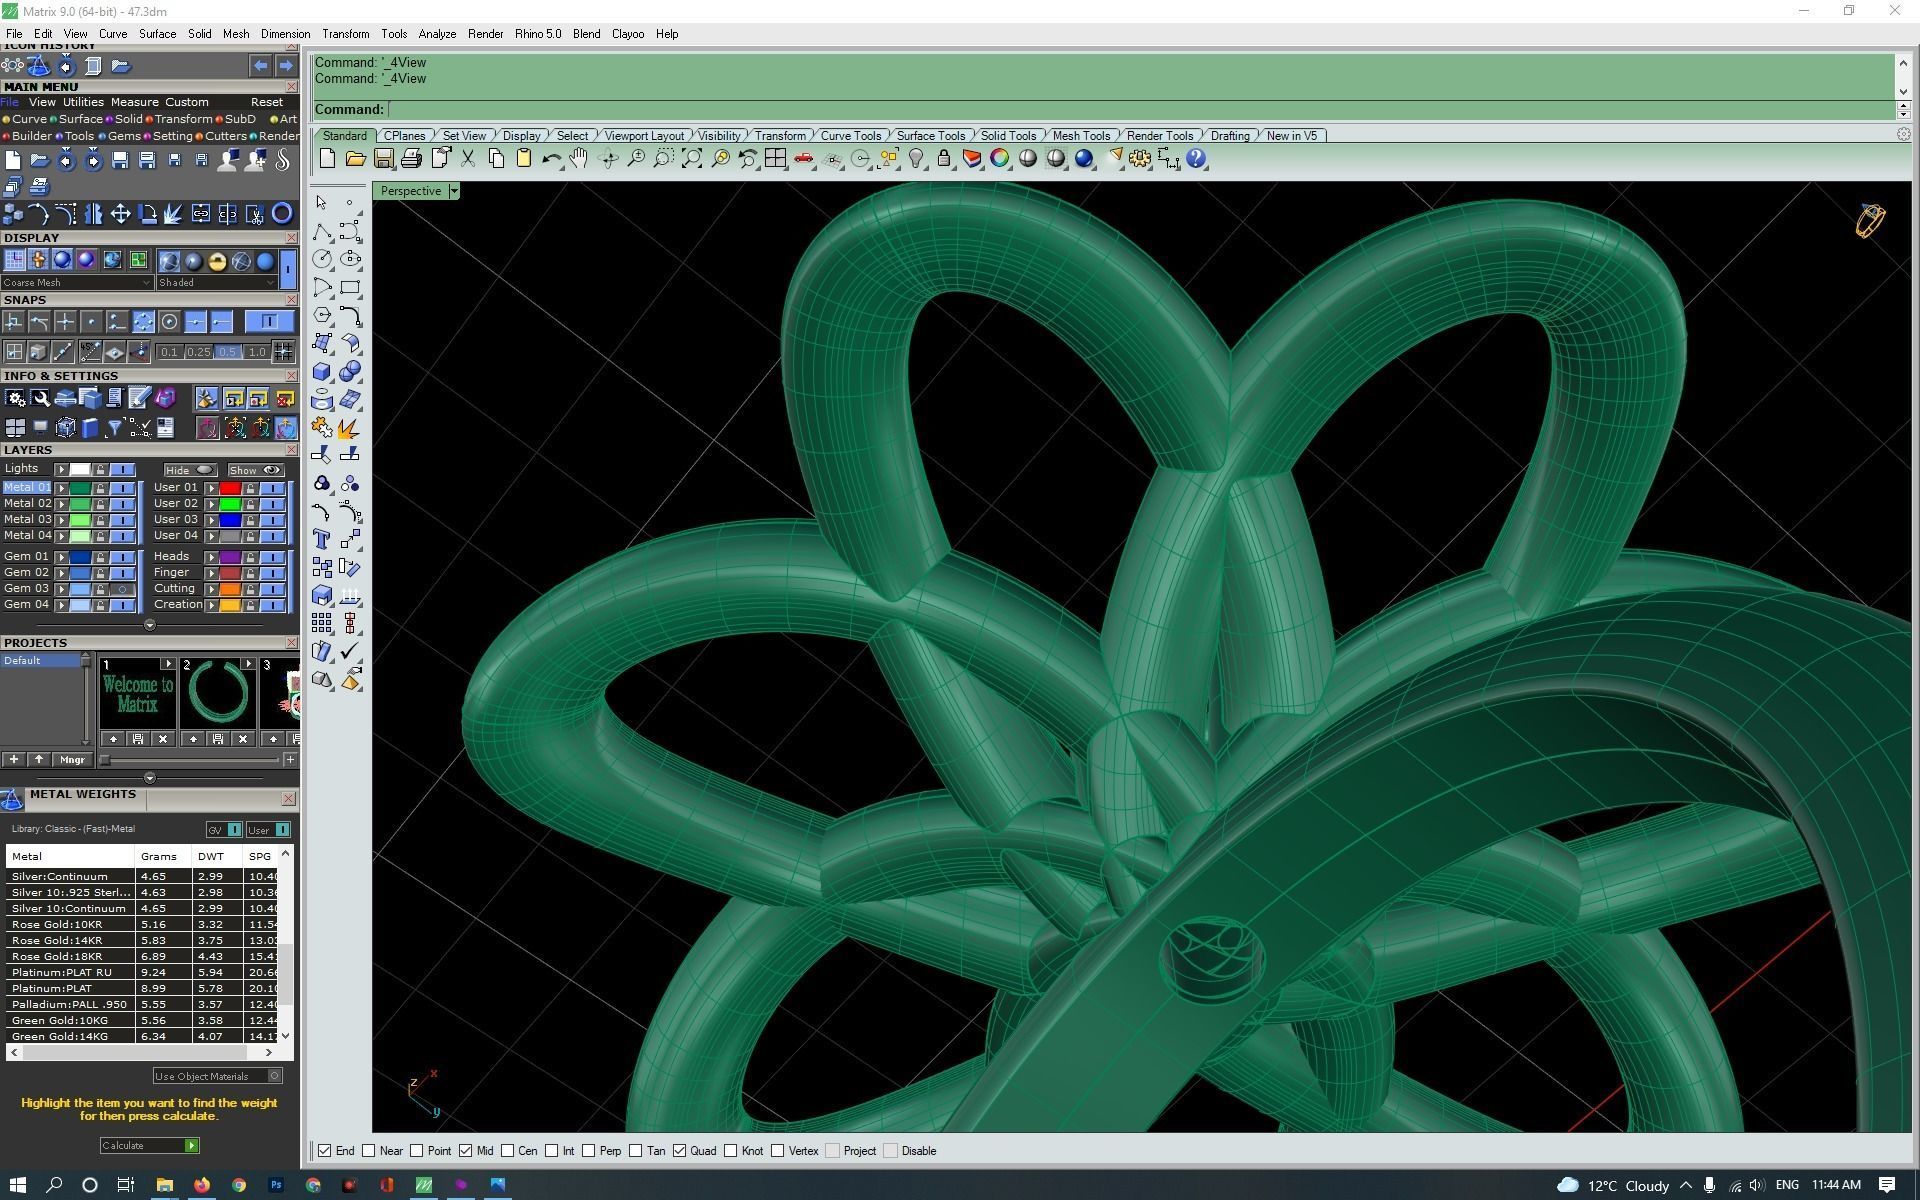Click the green checkmark Check tool in side toolbar
Screen dimensions: 1920x1200
point(350,652)
